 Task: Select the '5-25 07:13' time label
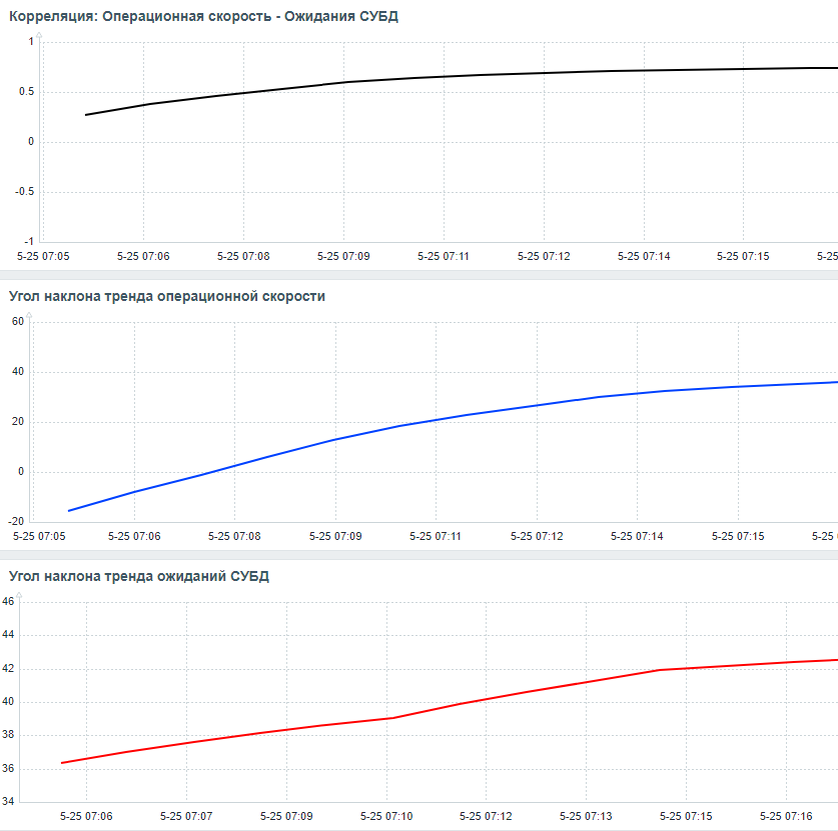(586, 817)
